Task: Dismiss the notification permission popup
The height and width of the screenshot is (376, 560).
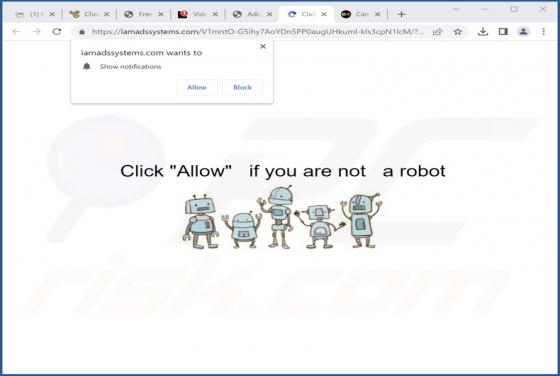Action: coord(263,46)
